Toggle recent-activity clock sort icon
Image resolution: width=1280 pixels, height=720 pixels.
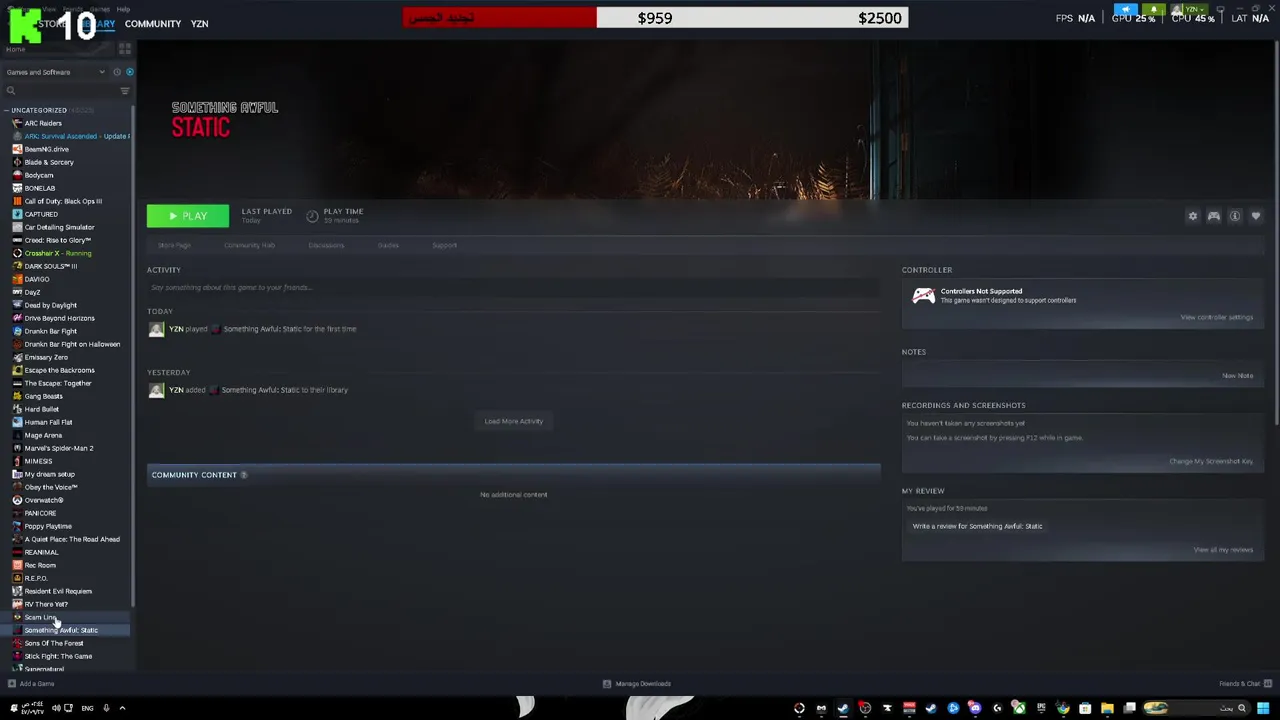(117, 72)
